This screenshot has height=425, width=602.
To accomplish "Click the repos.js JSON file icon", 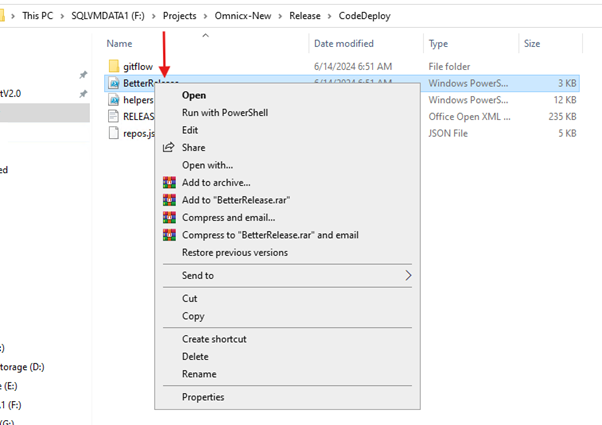I will (x=114, y=133).
